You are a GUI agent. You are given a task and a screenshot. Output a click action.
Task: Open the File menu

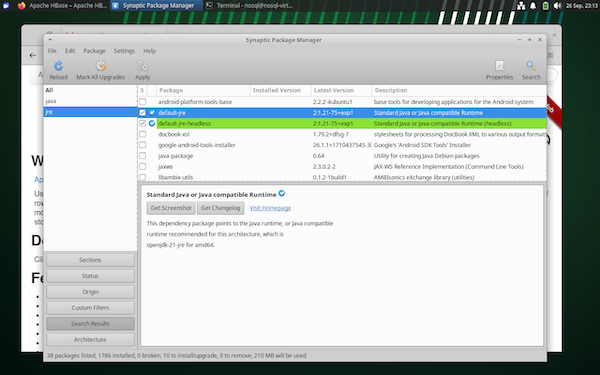[x=52, y=51]
